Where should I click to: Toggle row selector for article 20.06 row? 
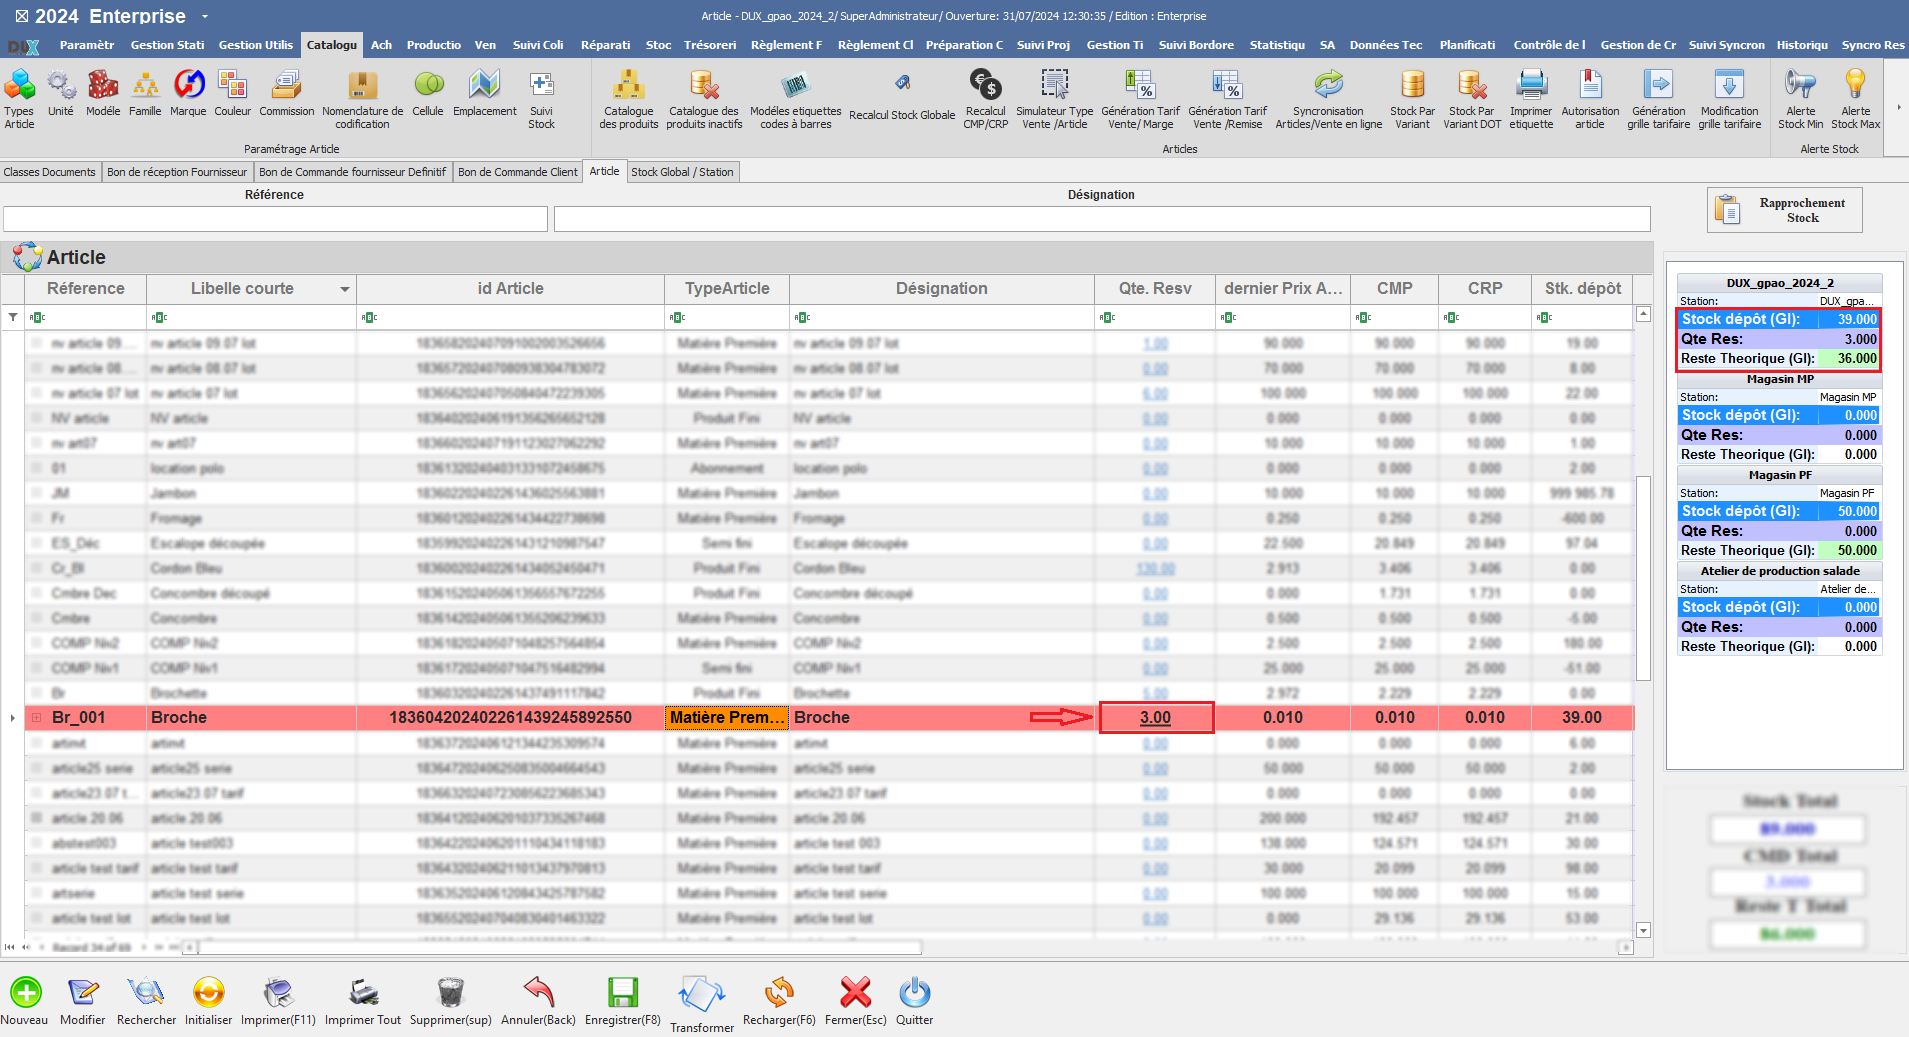coord(37,818)
